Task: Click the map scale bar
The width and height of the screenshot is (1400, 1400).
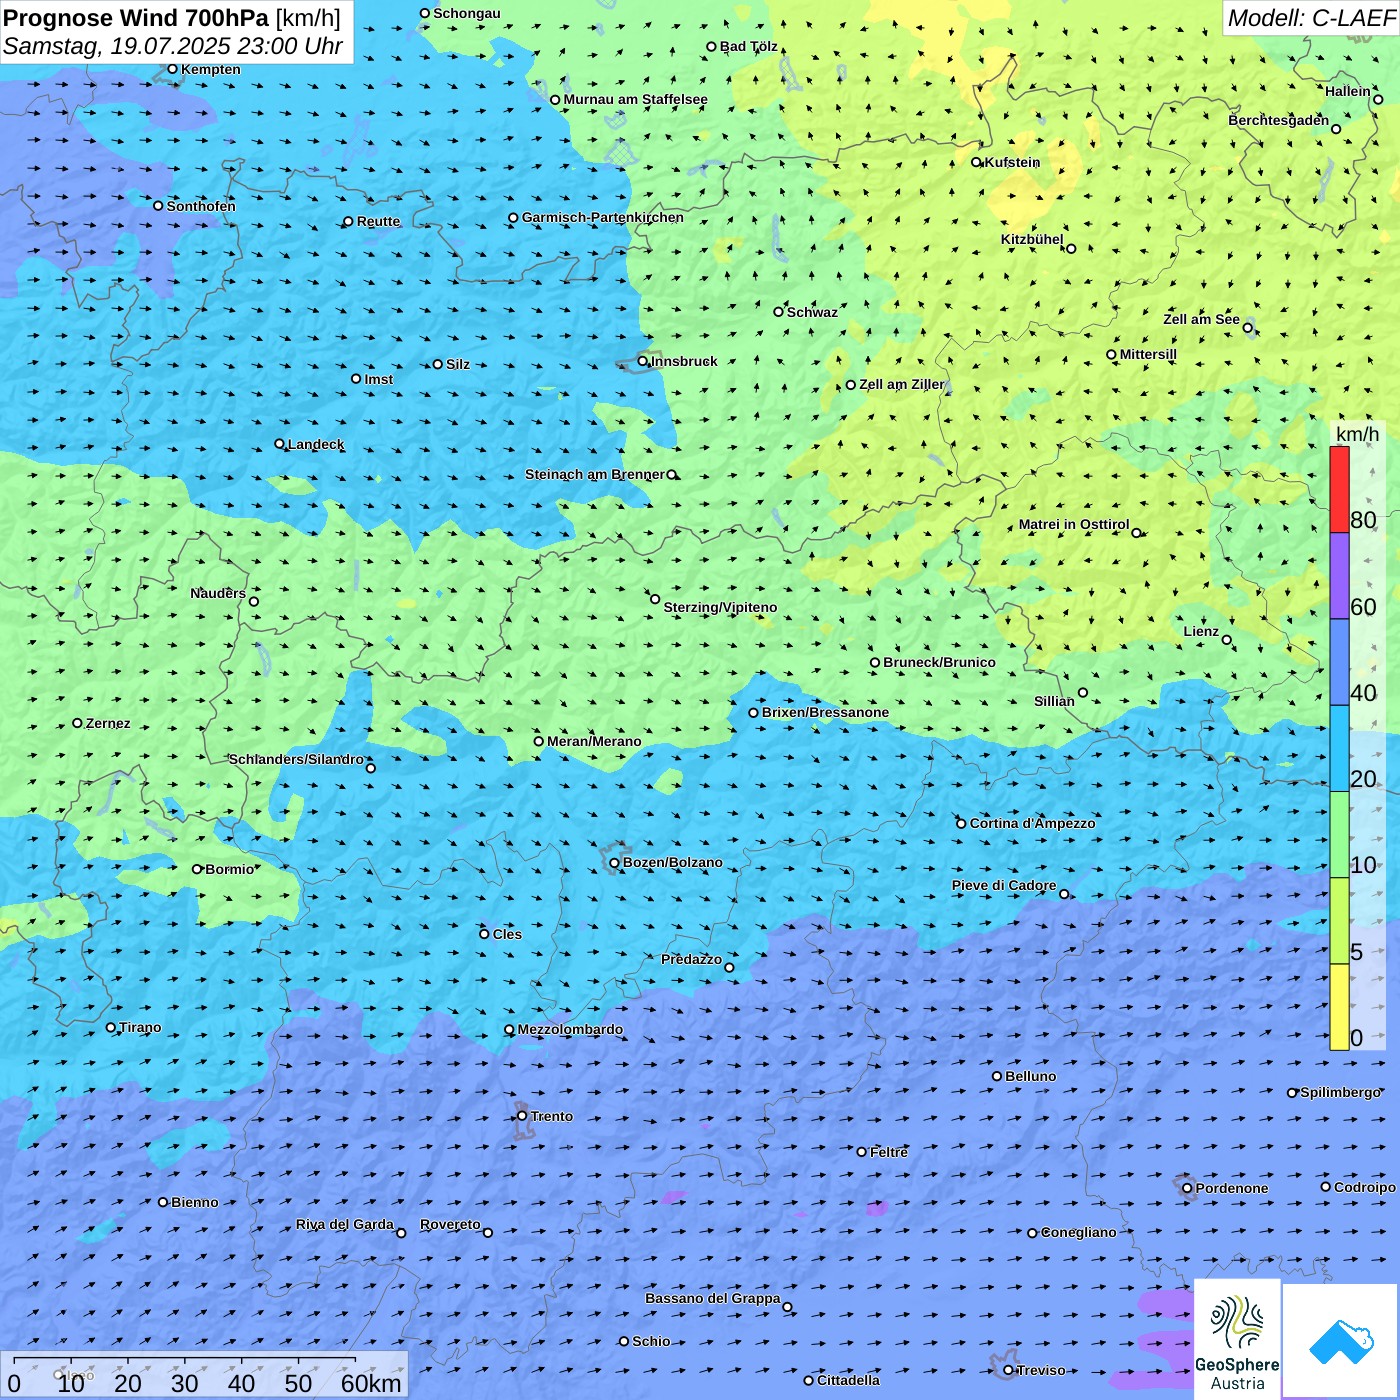Action: [204, 1375]
